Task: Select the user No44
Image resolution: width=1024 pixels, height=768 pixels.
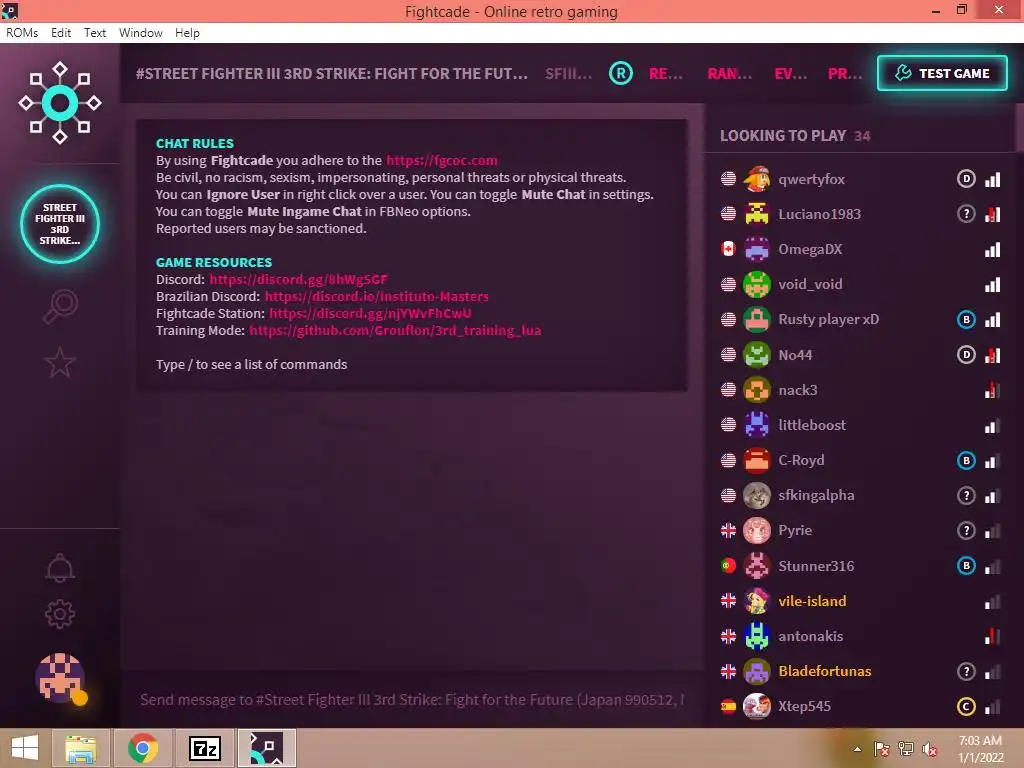Action: click(x=795, y=355)
